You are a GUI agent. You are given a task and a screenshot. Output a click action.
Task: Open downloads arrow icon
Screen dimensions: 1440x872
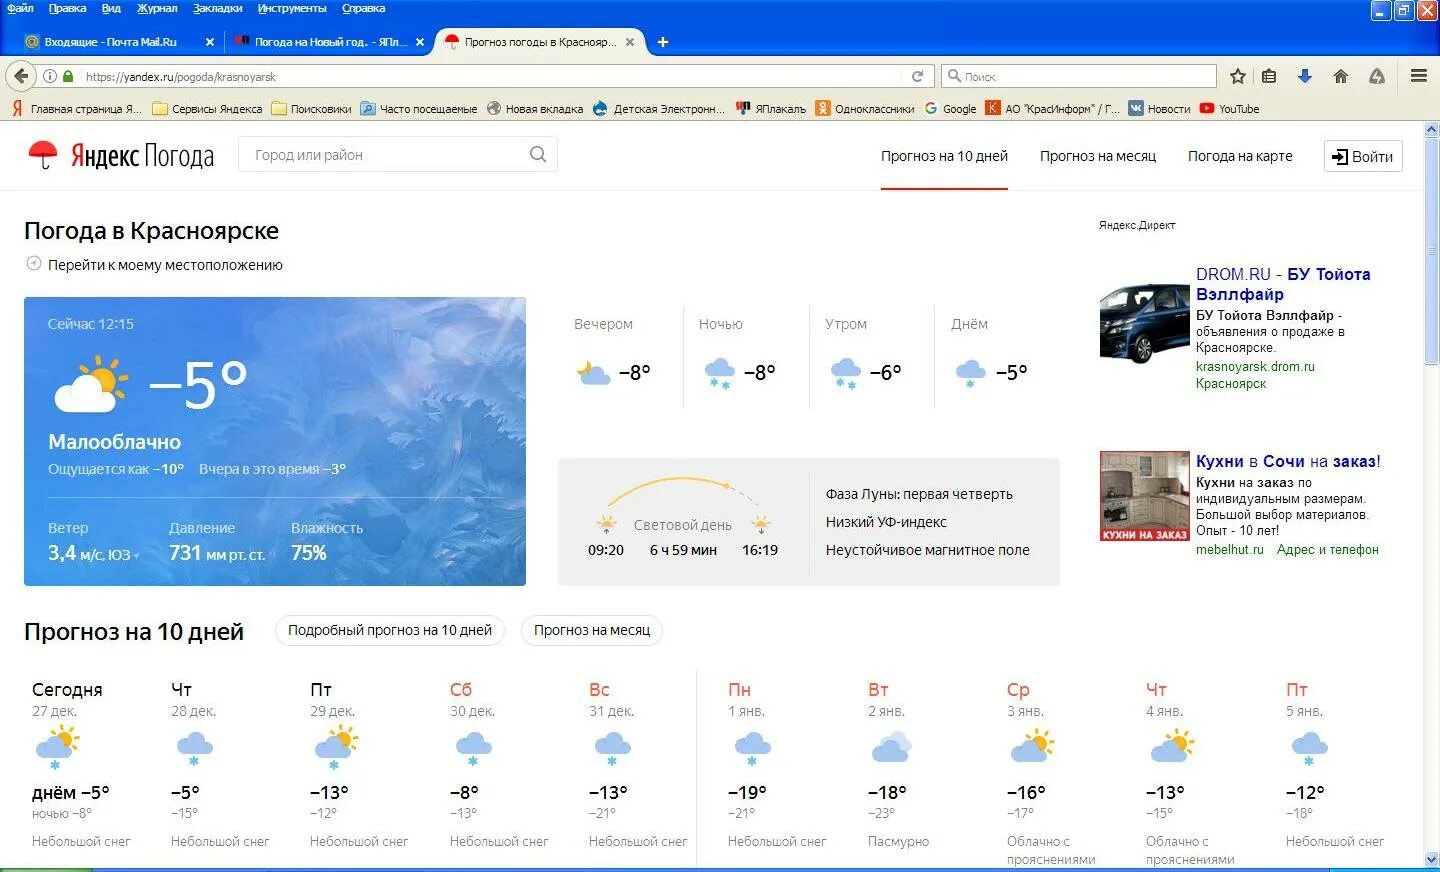(x=1304, y=76)
